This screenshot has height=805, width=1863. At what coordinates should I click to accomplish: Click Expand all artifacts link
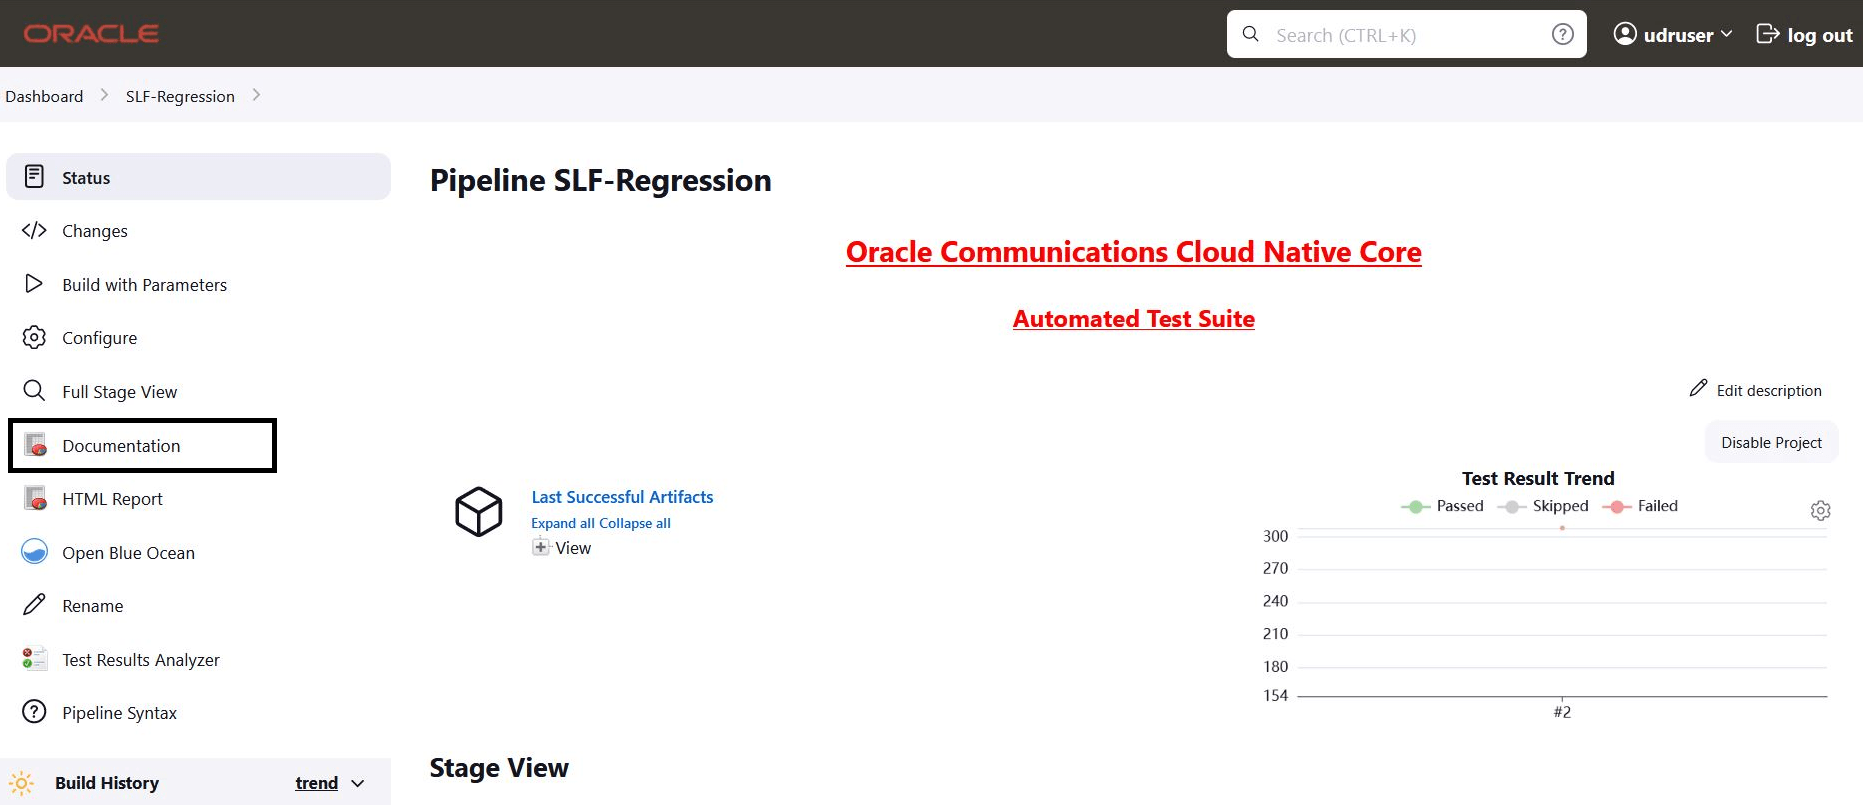pyautogui.click(x=563, y=523)
